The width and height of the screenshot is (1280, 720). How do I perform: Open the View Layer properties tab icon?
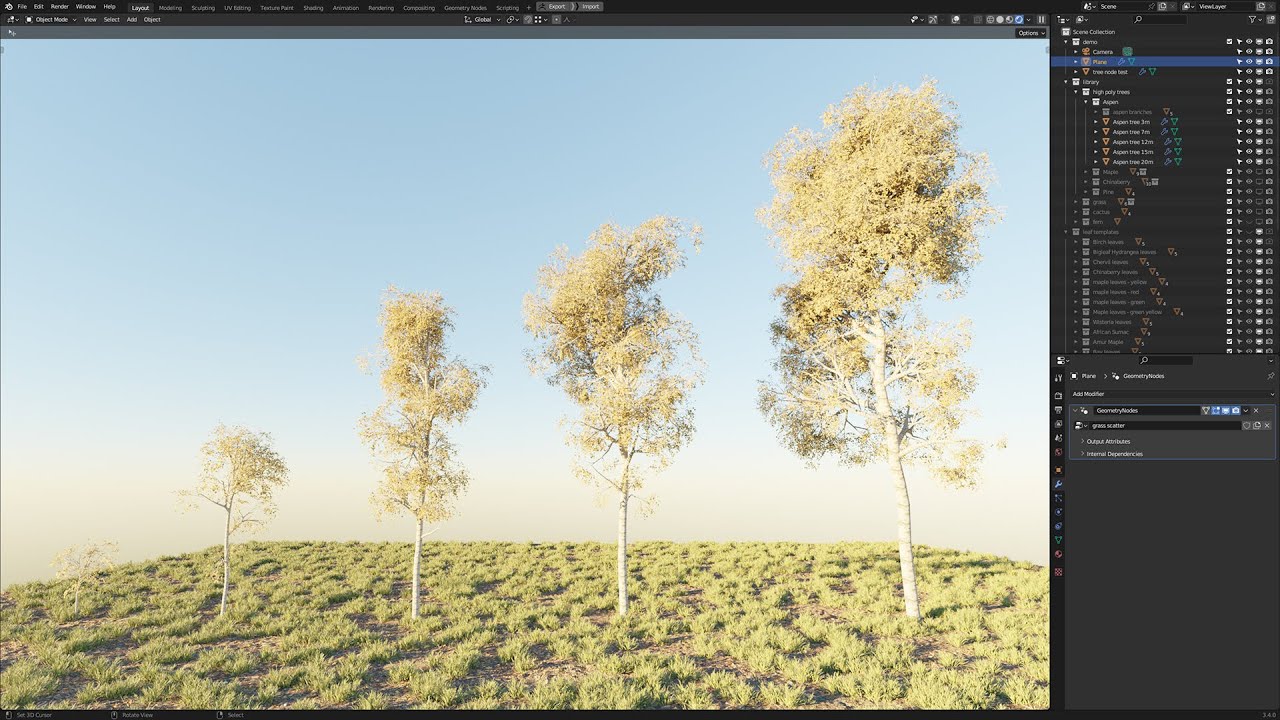tap(1058, 424)
